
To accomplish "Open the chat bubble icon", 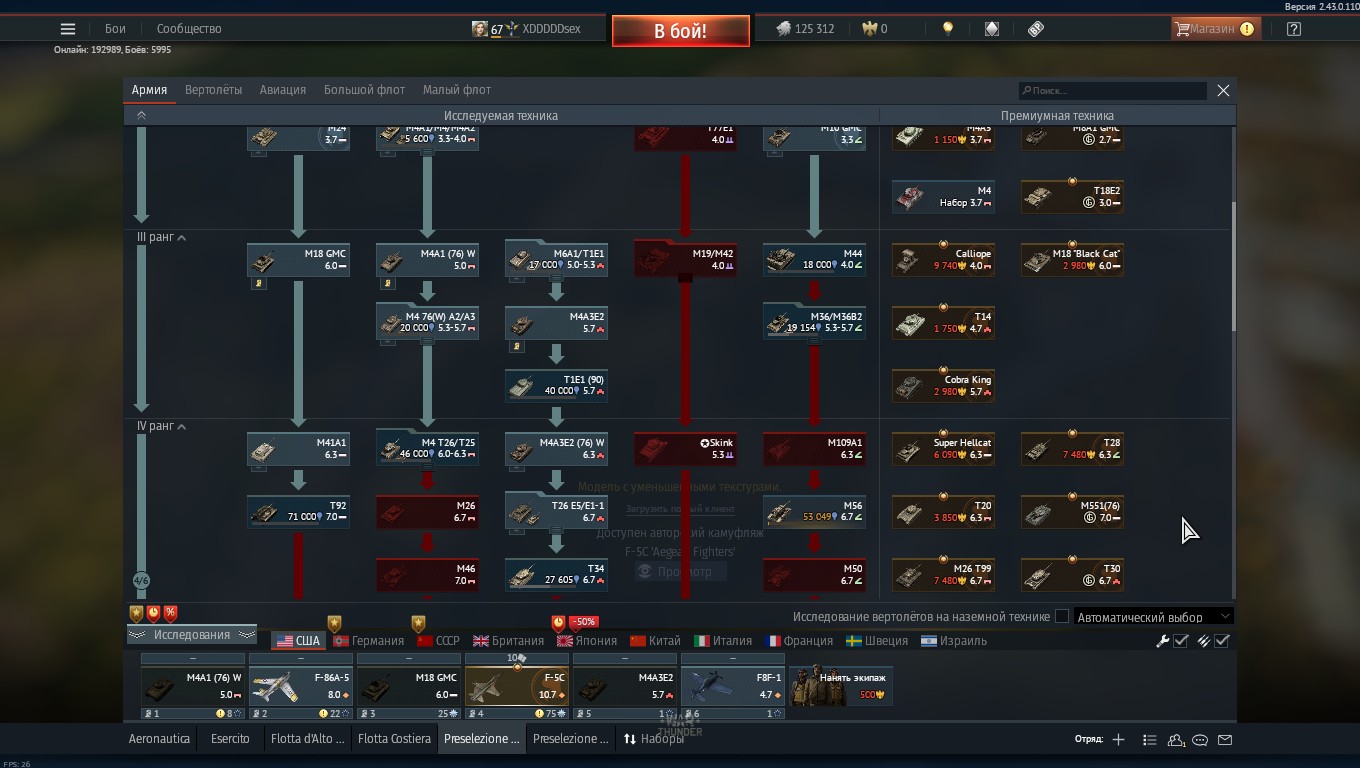I will (x=1200, y=740).
